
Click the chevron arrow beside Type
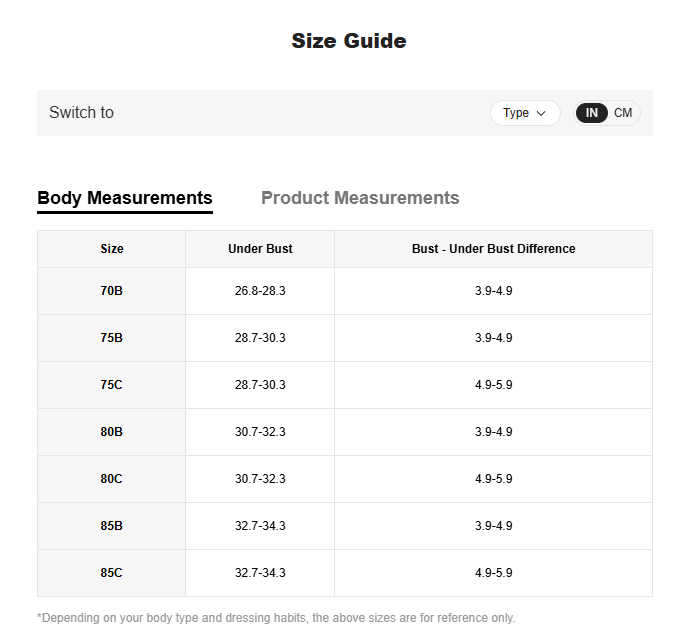[x=541, y=113]
